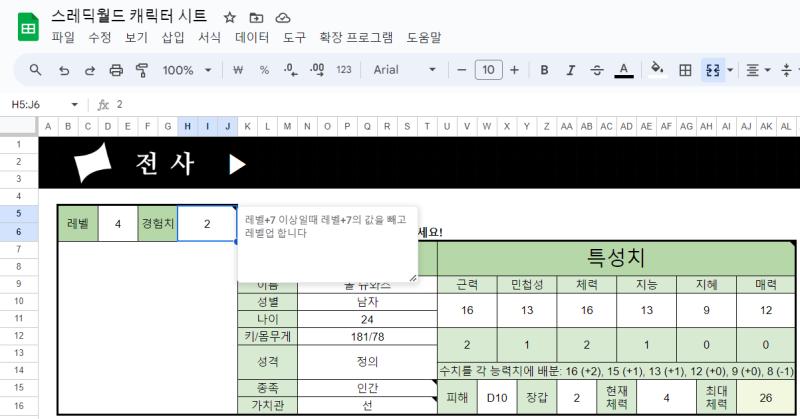Screen dimensions: 800x419
Task: Select the max HP cell showing 26
Action: point(766,398)
